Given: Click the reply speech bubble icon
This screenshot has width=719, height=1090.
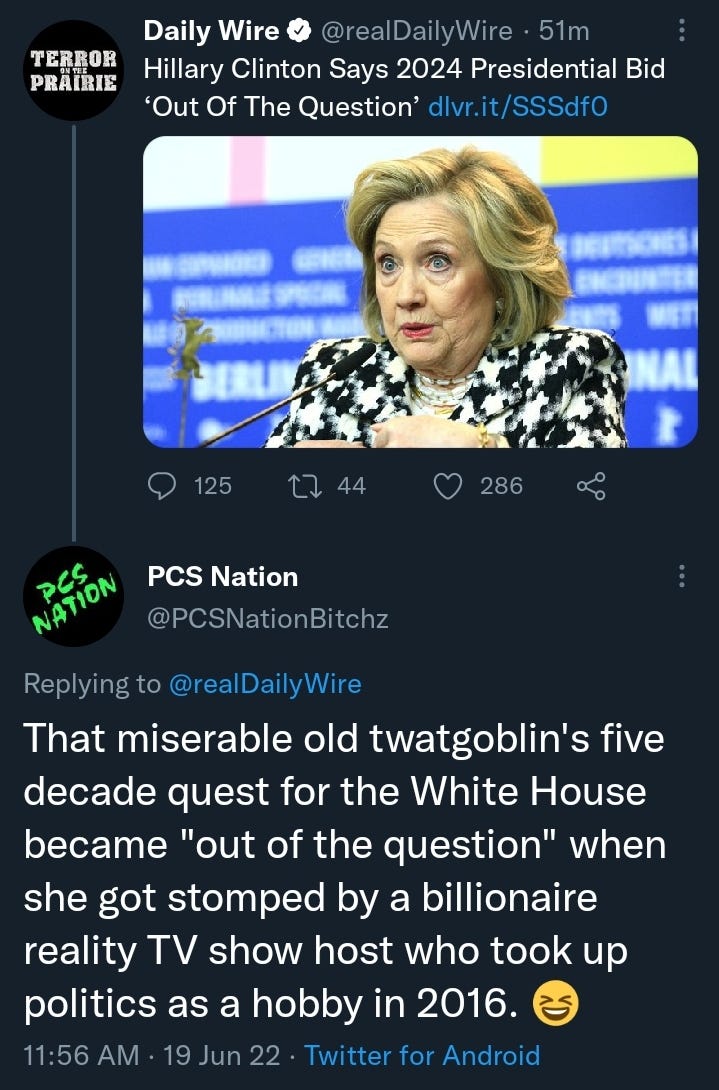Looking at the screenshot, I should [162, 486].
